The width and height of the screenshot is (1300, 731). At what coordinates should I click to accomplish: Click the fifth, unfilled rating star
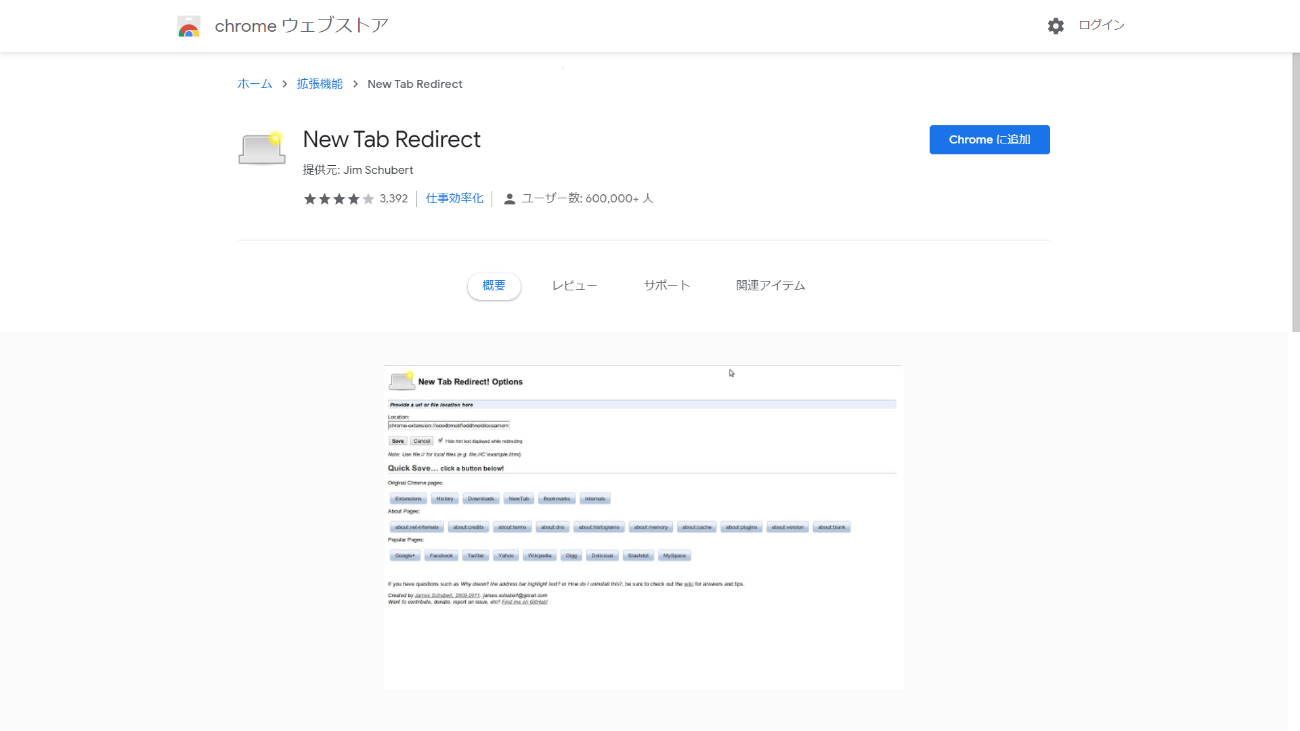pos(366,198)
